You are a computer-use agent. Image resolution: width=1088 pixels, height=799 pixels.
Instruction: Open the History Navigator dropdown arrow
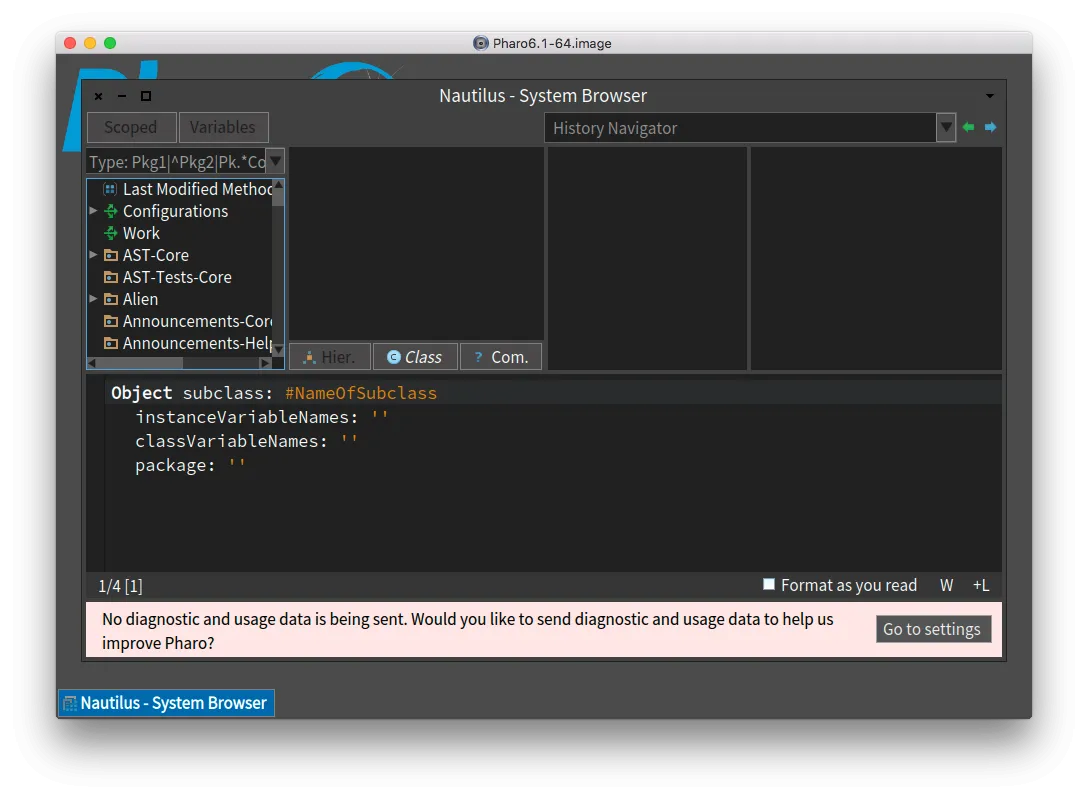tap(946, 128)
